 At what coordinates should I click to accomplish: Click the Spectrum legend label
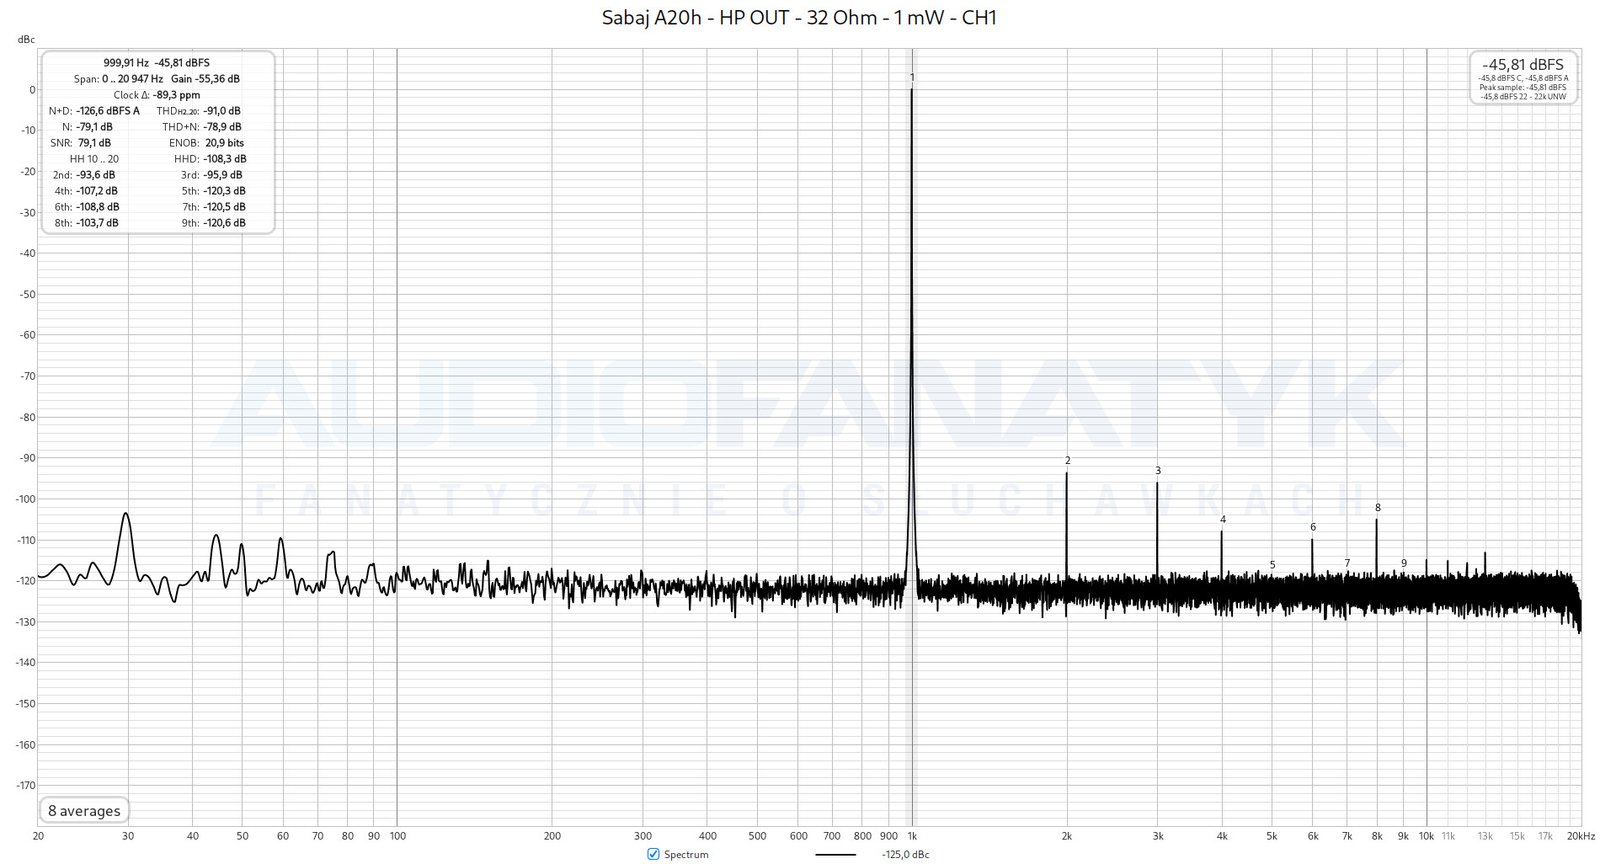686,855
